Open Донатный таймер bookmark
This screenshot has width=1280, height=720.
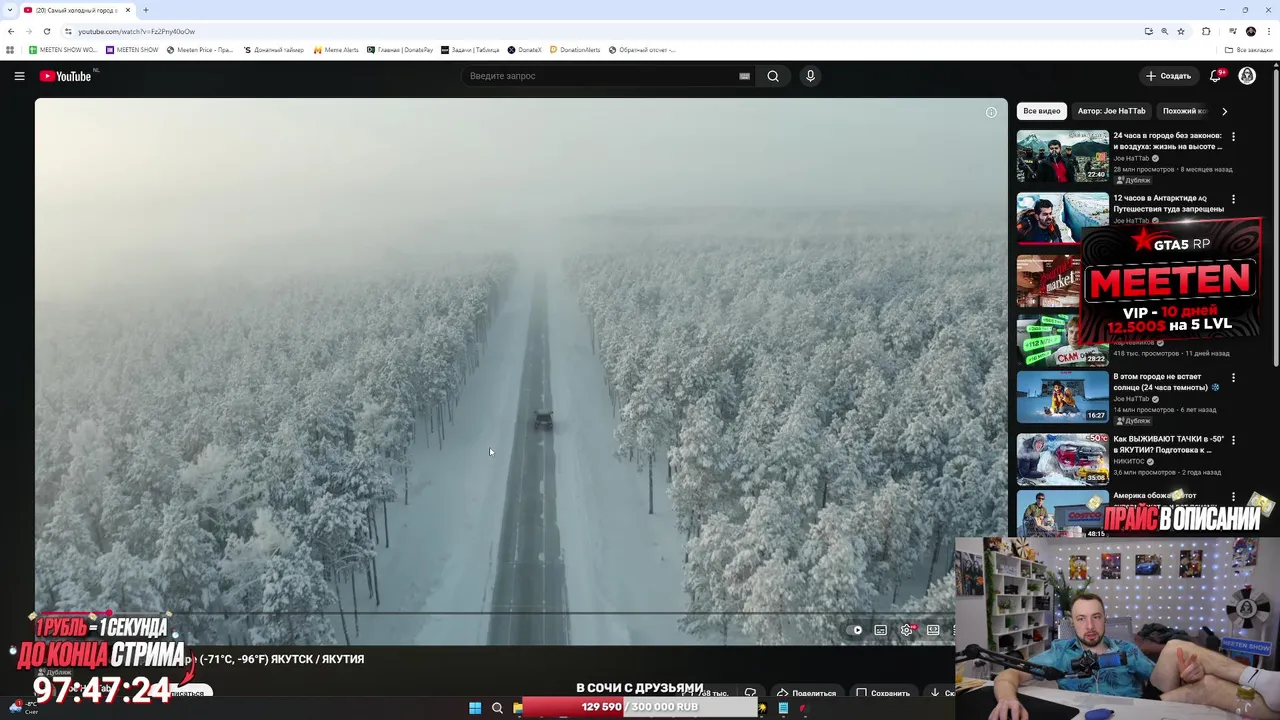[x=273, y=50]
